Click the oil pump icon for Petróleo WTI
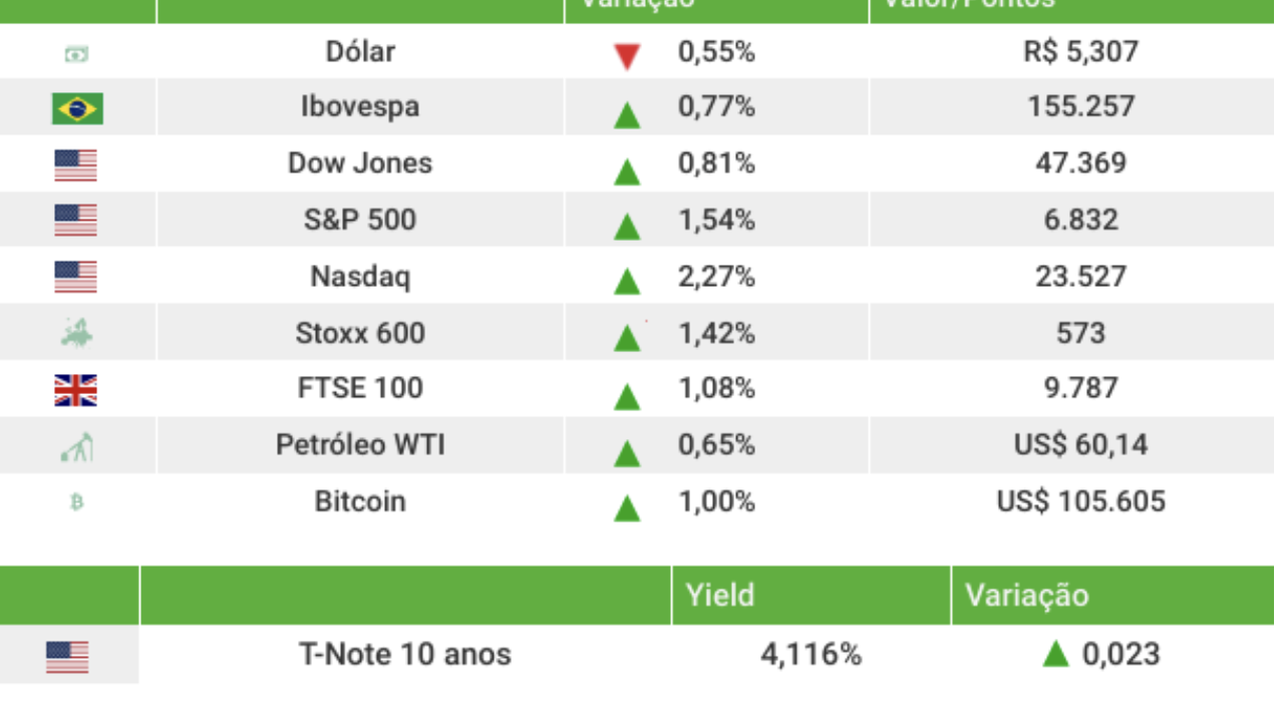The height and width of the screenshot is (720, 1280). tap(77, 446)
